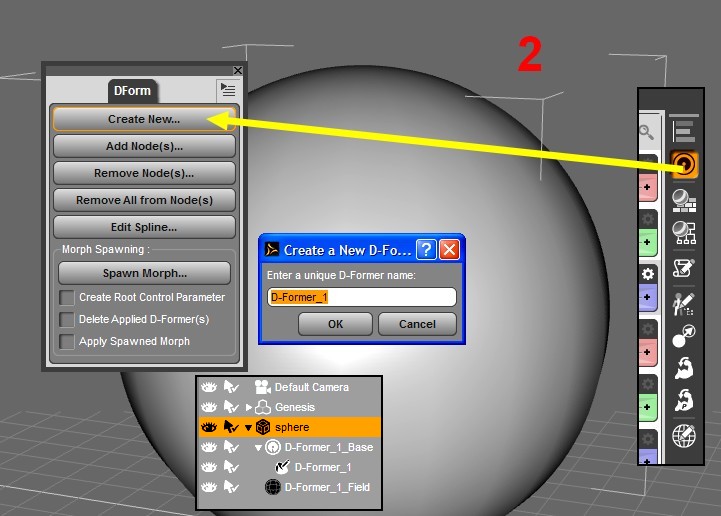Toggle visibility eye of D-Former_1_Base

209,447
